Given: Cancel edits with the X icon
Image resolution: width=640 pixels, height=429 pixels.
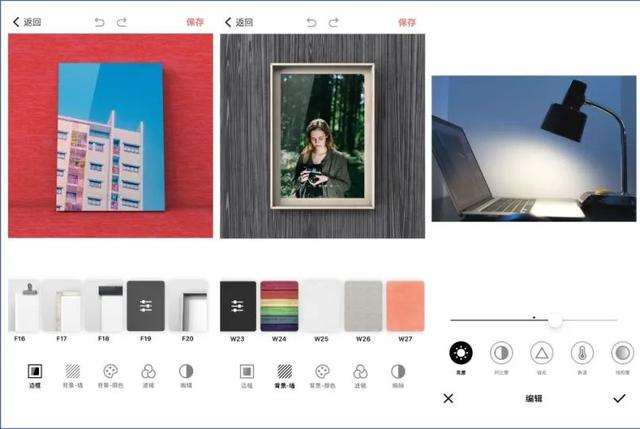Looking at the screenshot, I should (448, 398).
